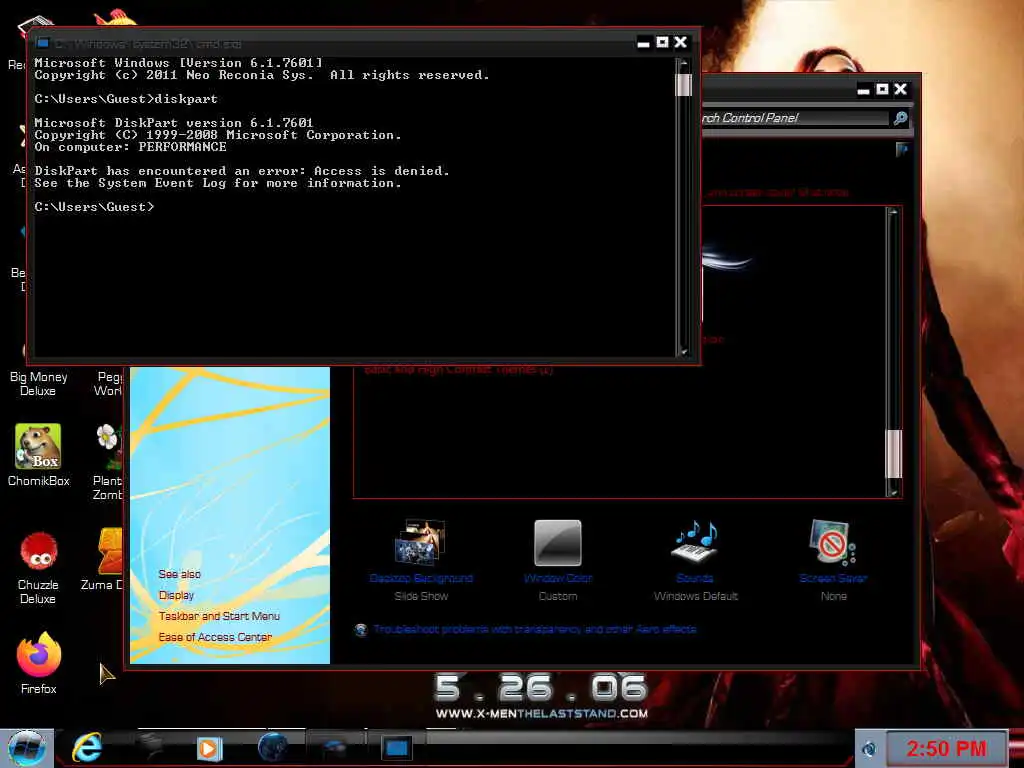This screenshot has height=768, width=1024.
Task: Open the Screen Saver None settings
Action: [x=833, y=560]
